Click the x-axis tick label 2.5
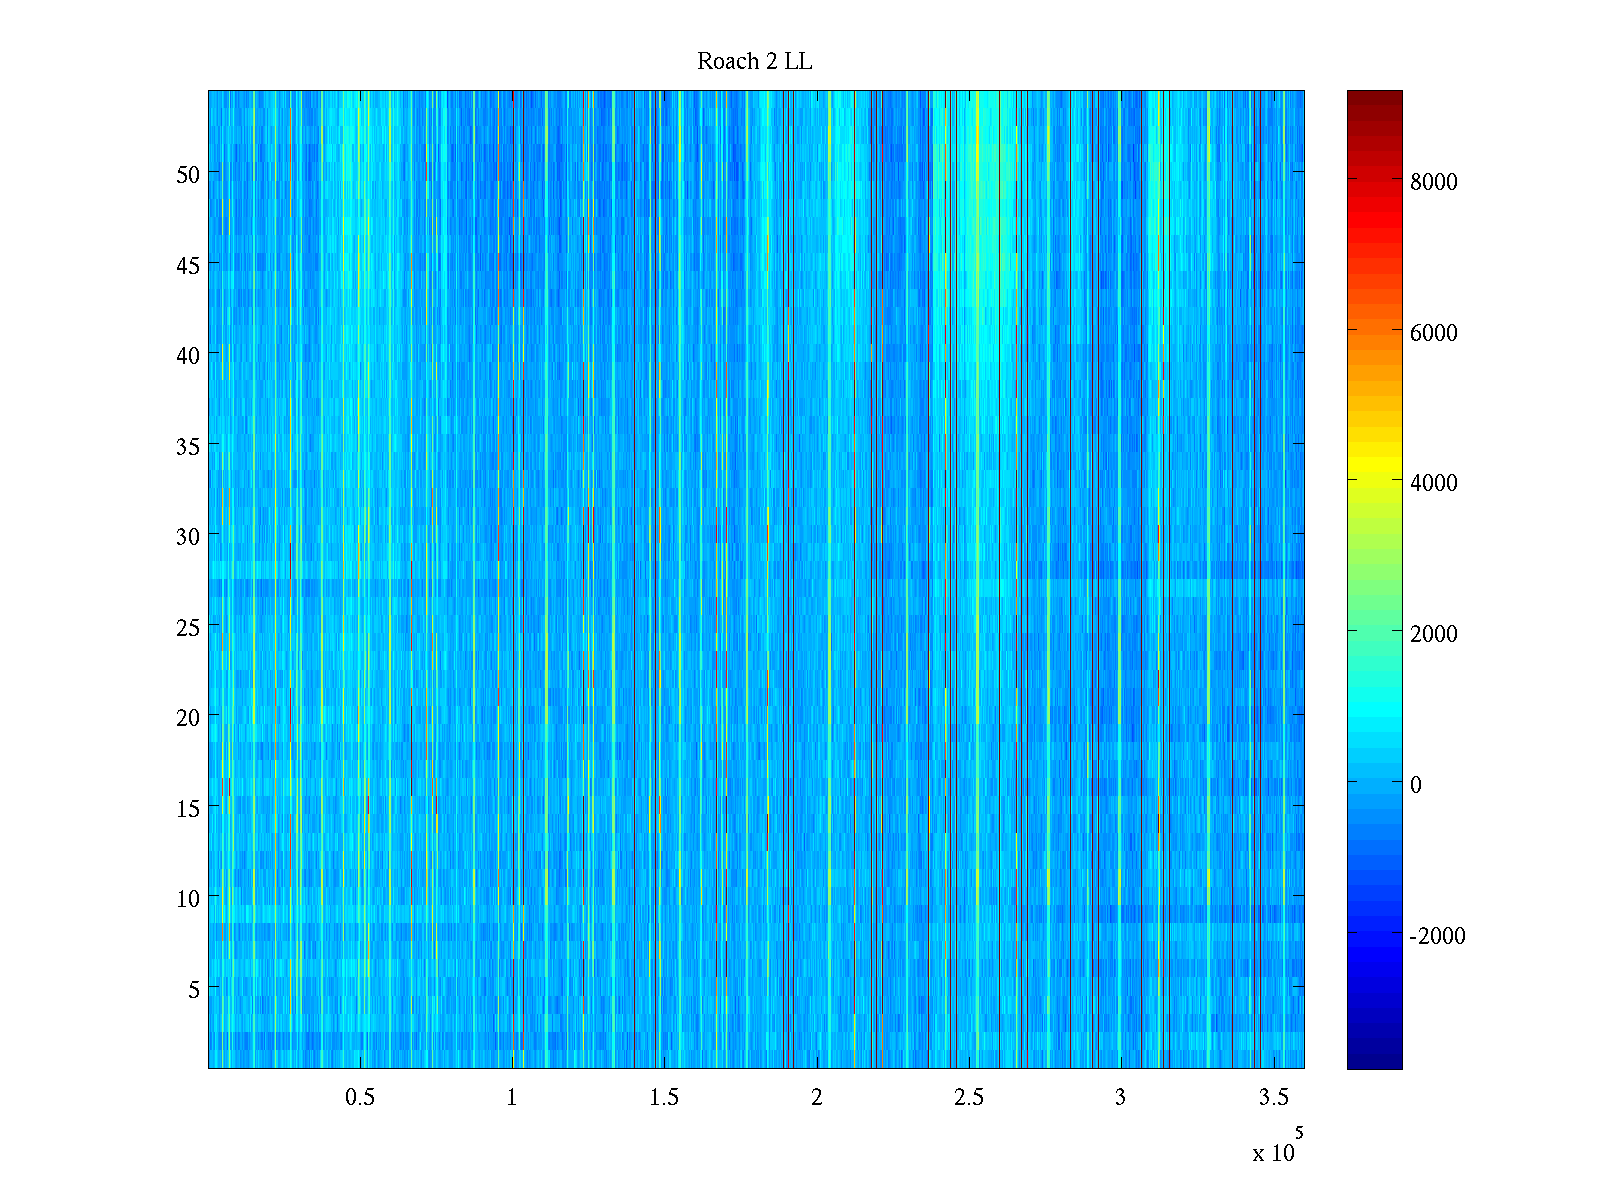 968,1098
